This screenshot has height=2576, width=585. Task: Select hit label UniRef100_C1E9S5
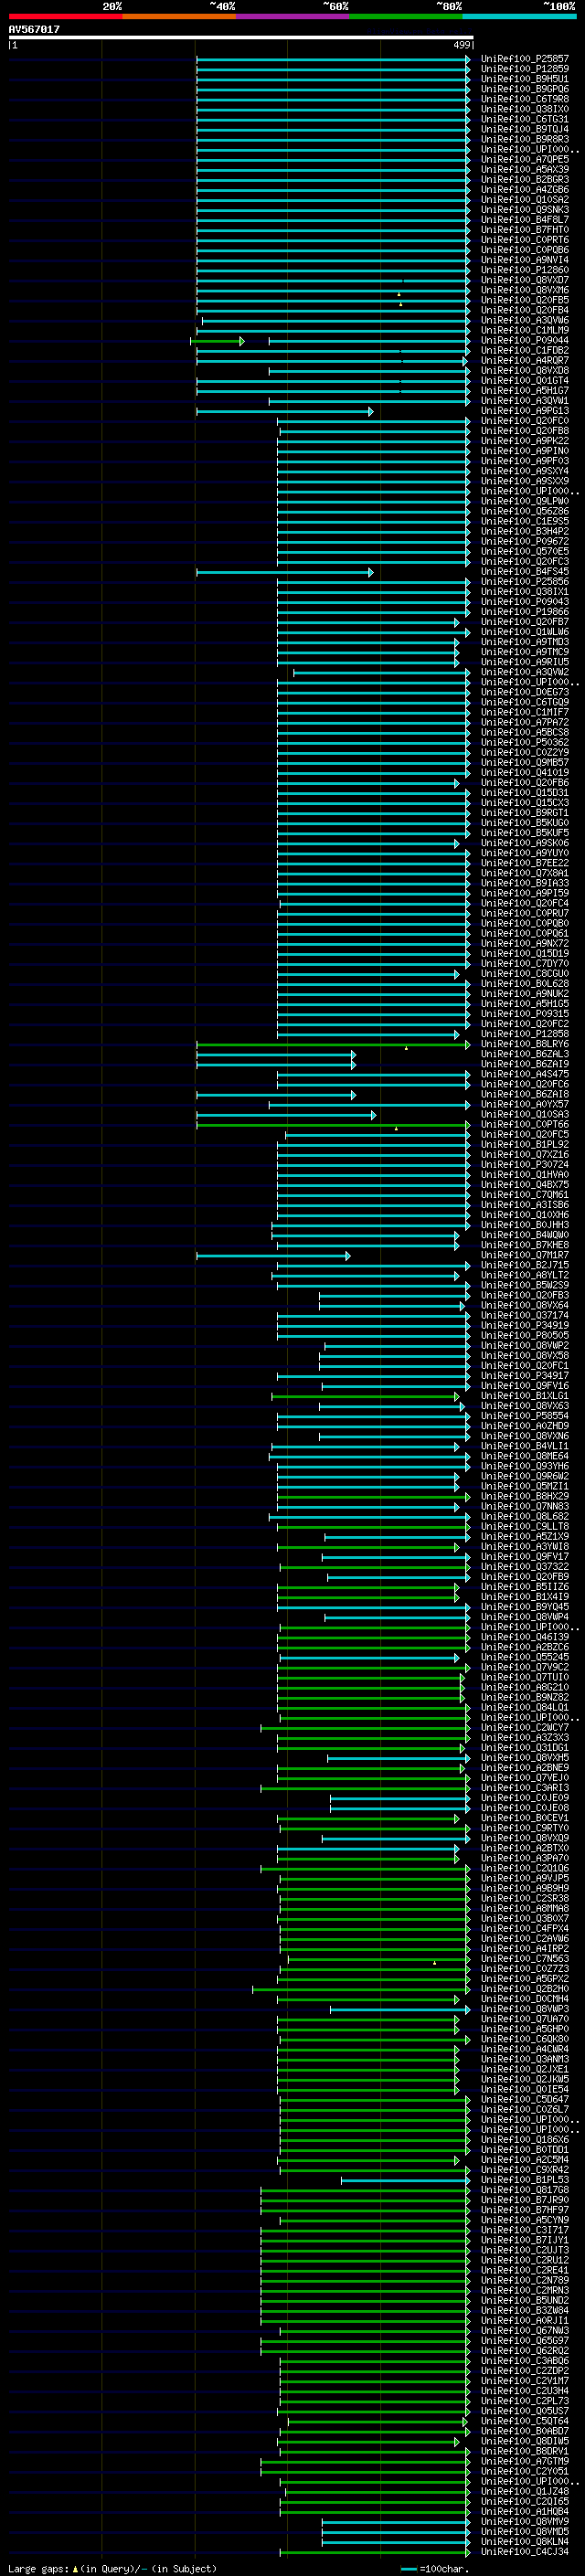(x=524, y=521)
